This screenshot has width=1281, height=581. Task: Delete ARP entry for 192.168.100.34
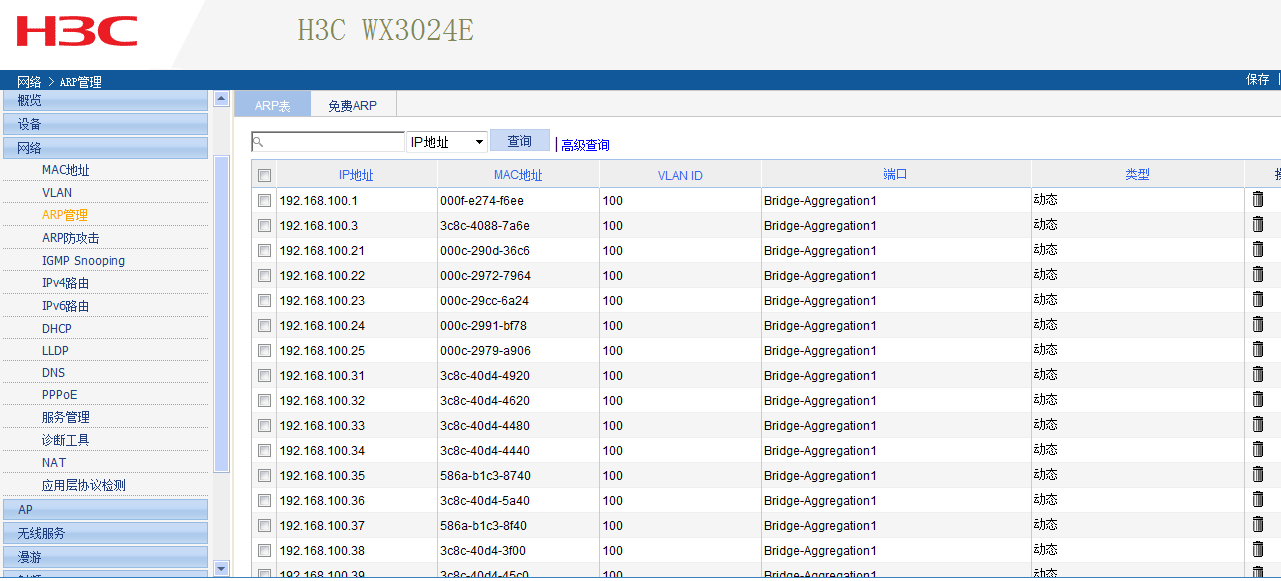coord(1258,449)
